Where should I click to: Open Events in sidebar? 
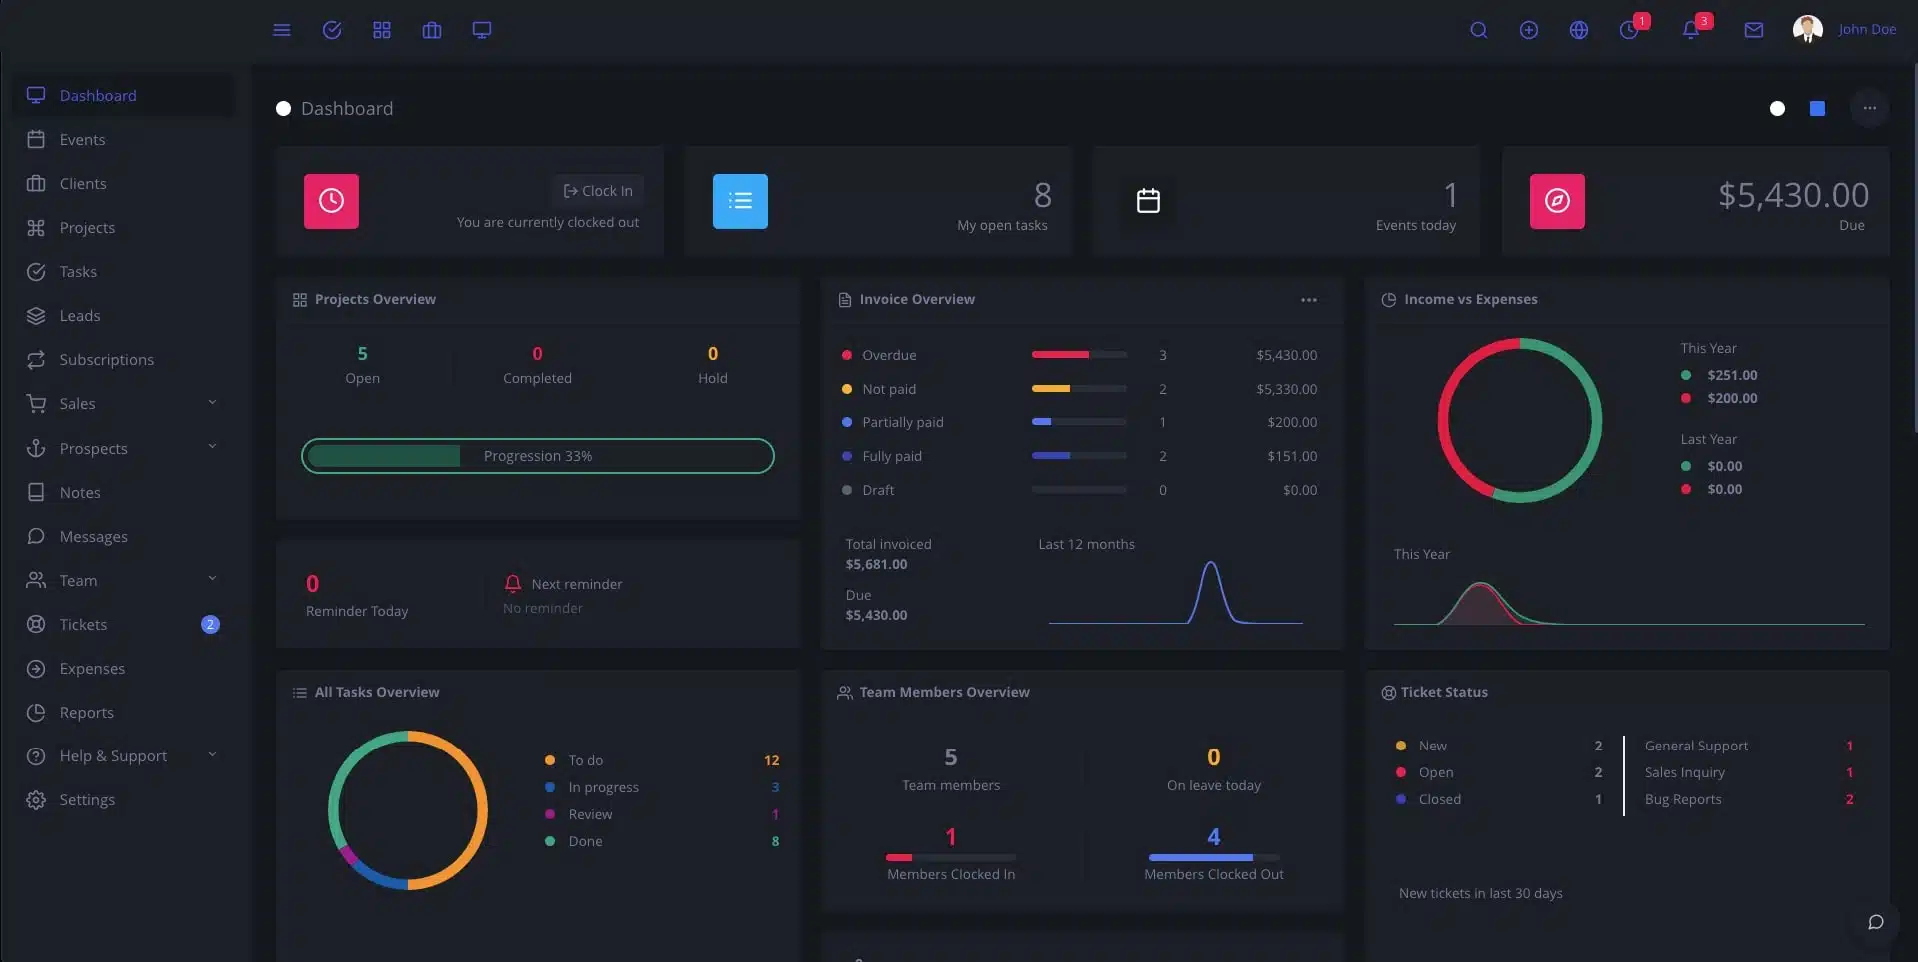pyautogui.click(x=124, y=139)
